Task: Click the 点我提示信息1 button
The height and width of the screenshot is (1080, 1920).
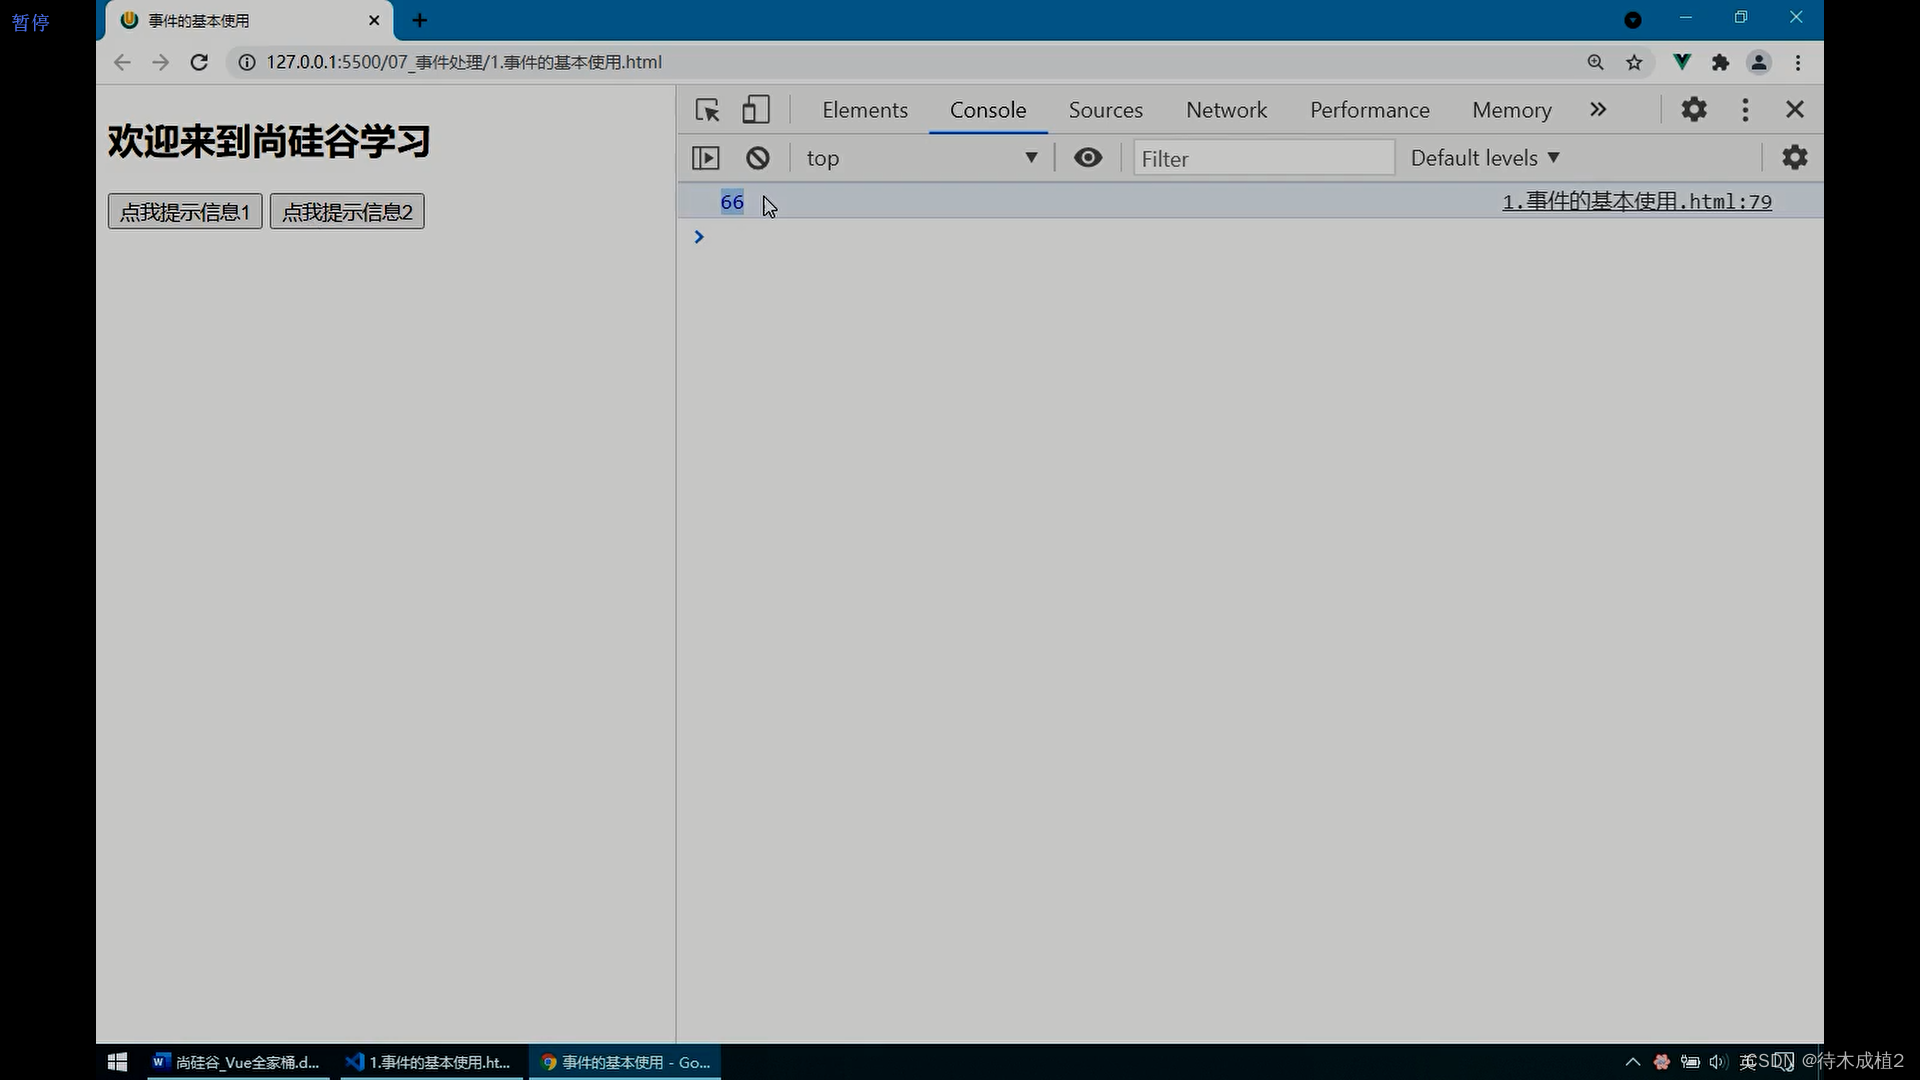Action: click(185, 212)
